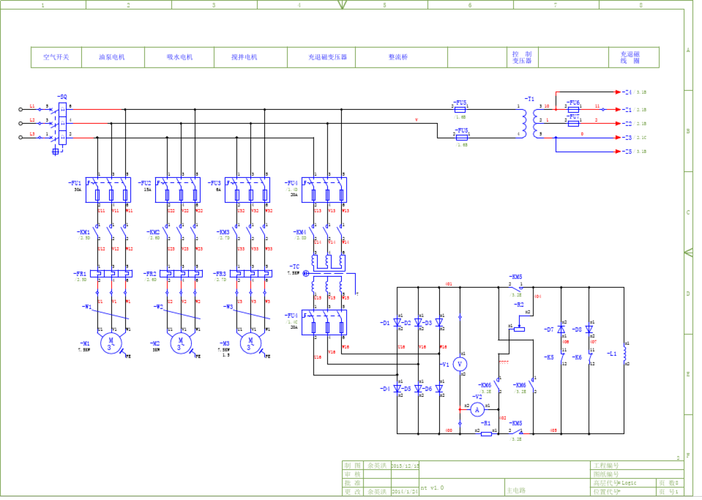Click the 图纸编号 title block field
702x500 pixels.
coord(607,474)
